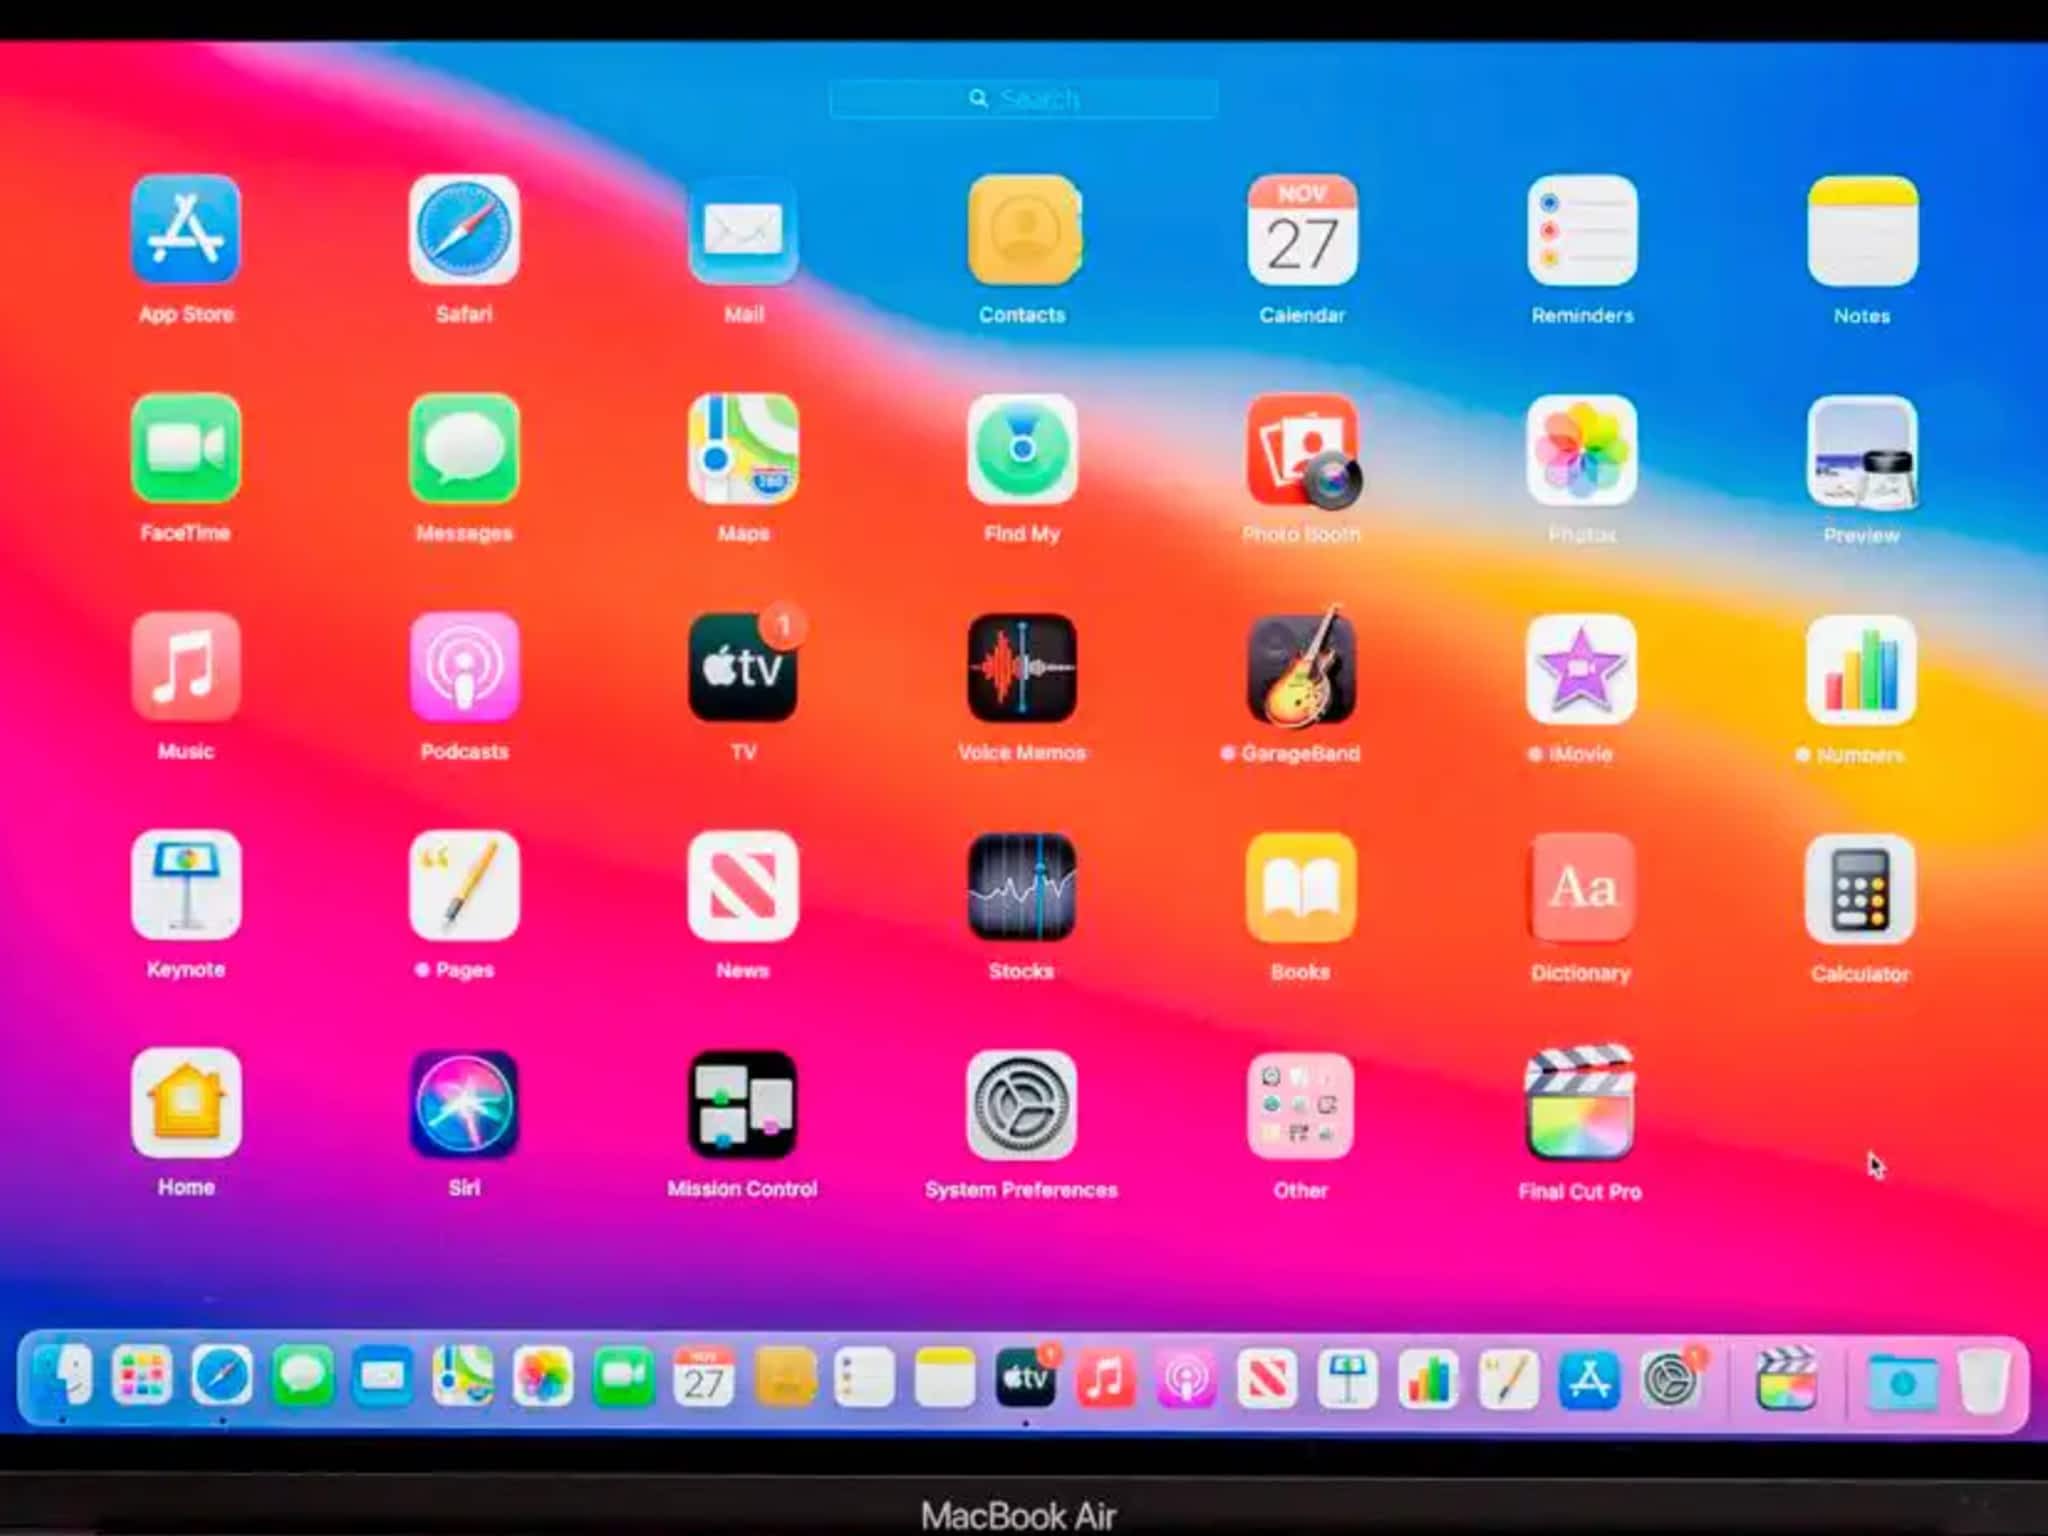Open Calendar showing Nov 27 in Launchpad
Viewport: 2048px width, 1536px height.
[1302, 230]
